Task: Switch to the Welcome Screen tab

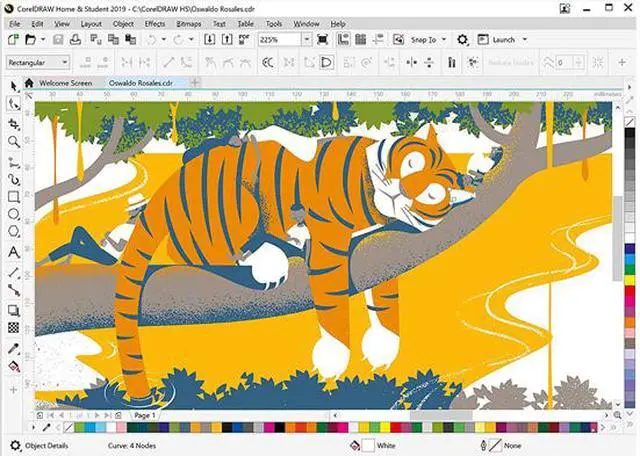Action: click(65, 83)
